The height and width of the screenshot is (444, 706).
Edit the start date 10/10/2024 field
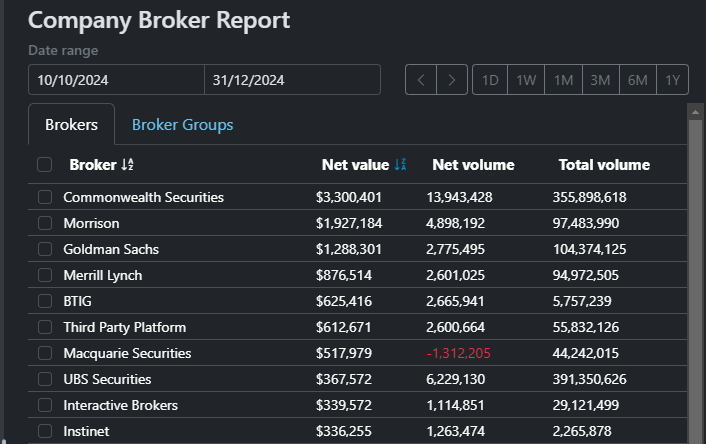coord(116,80)
